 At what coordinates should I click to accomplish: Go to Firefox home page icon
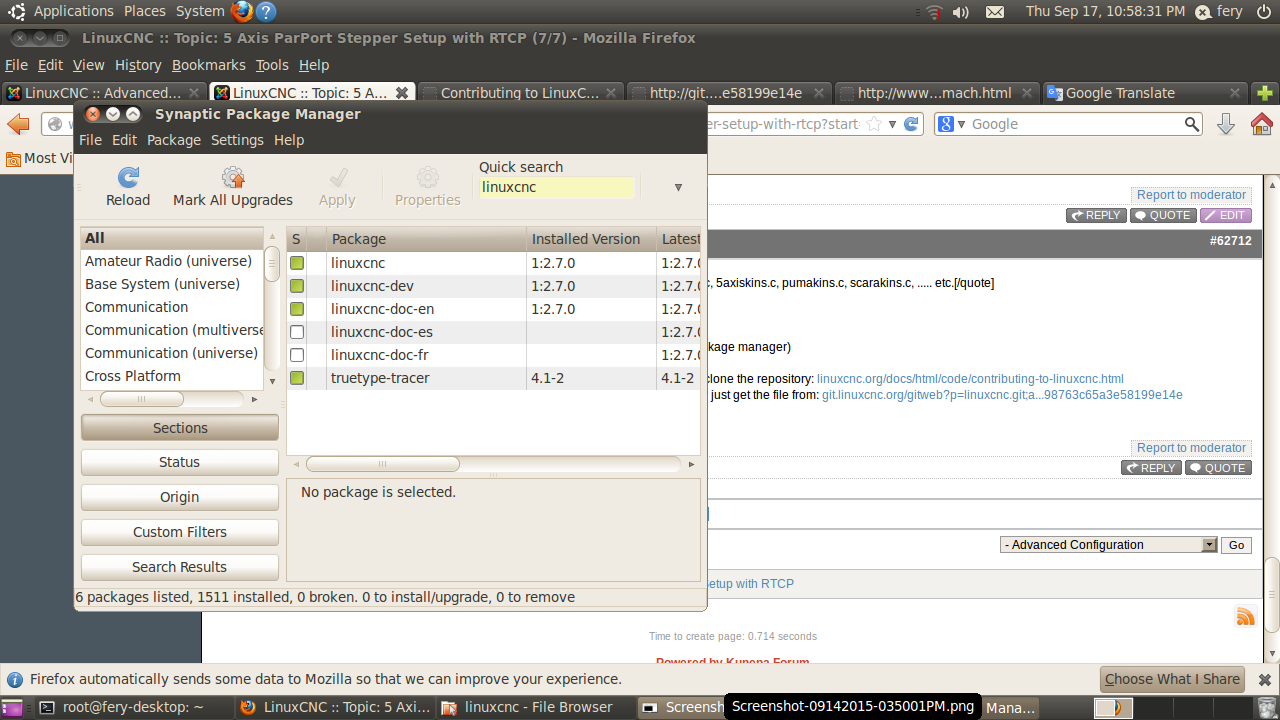pyautogui.click(x=1261, y=124)
